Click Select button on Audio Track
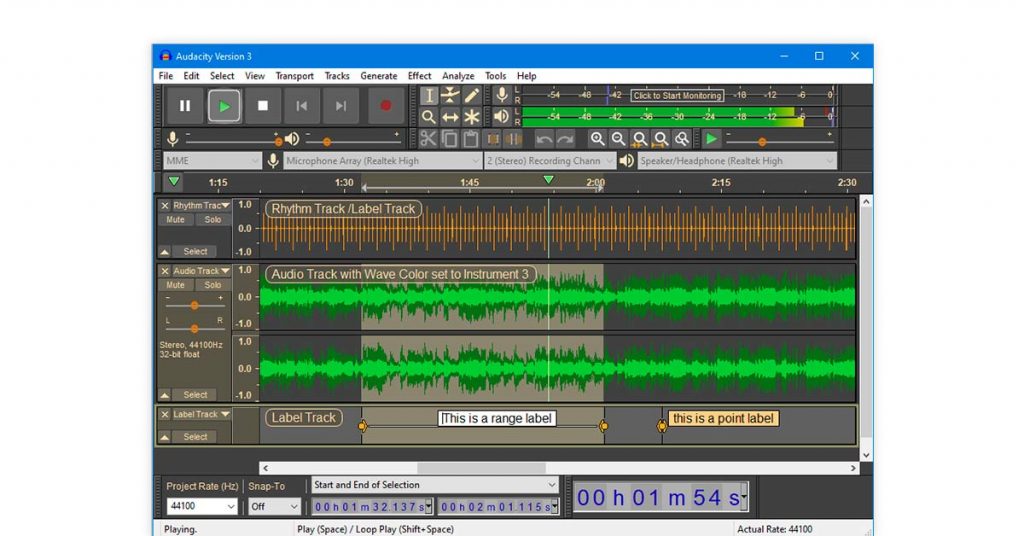 click(195, 395)
